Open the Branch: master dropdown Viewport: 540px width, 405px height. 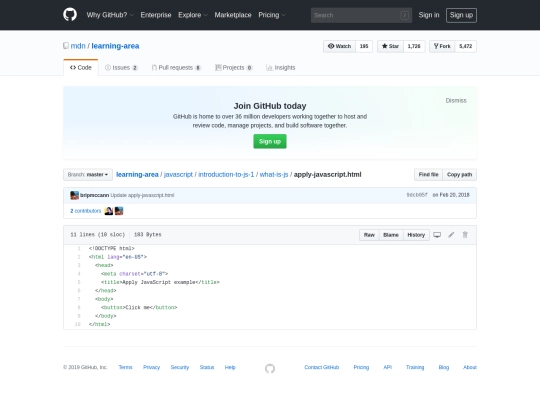88,175
